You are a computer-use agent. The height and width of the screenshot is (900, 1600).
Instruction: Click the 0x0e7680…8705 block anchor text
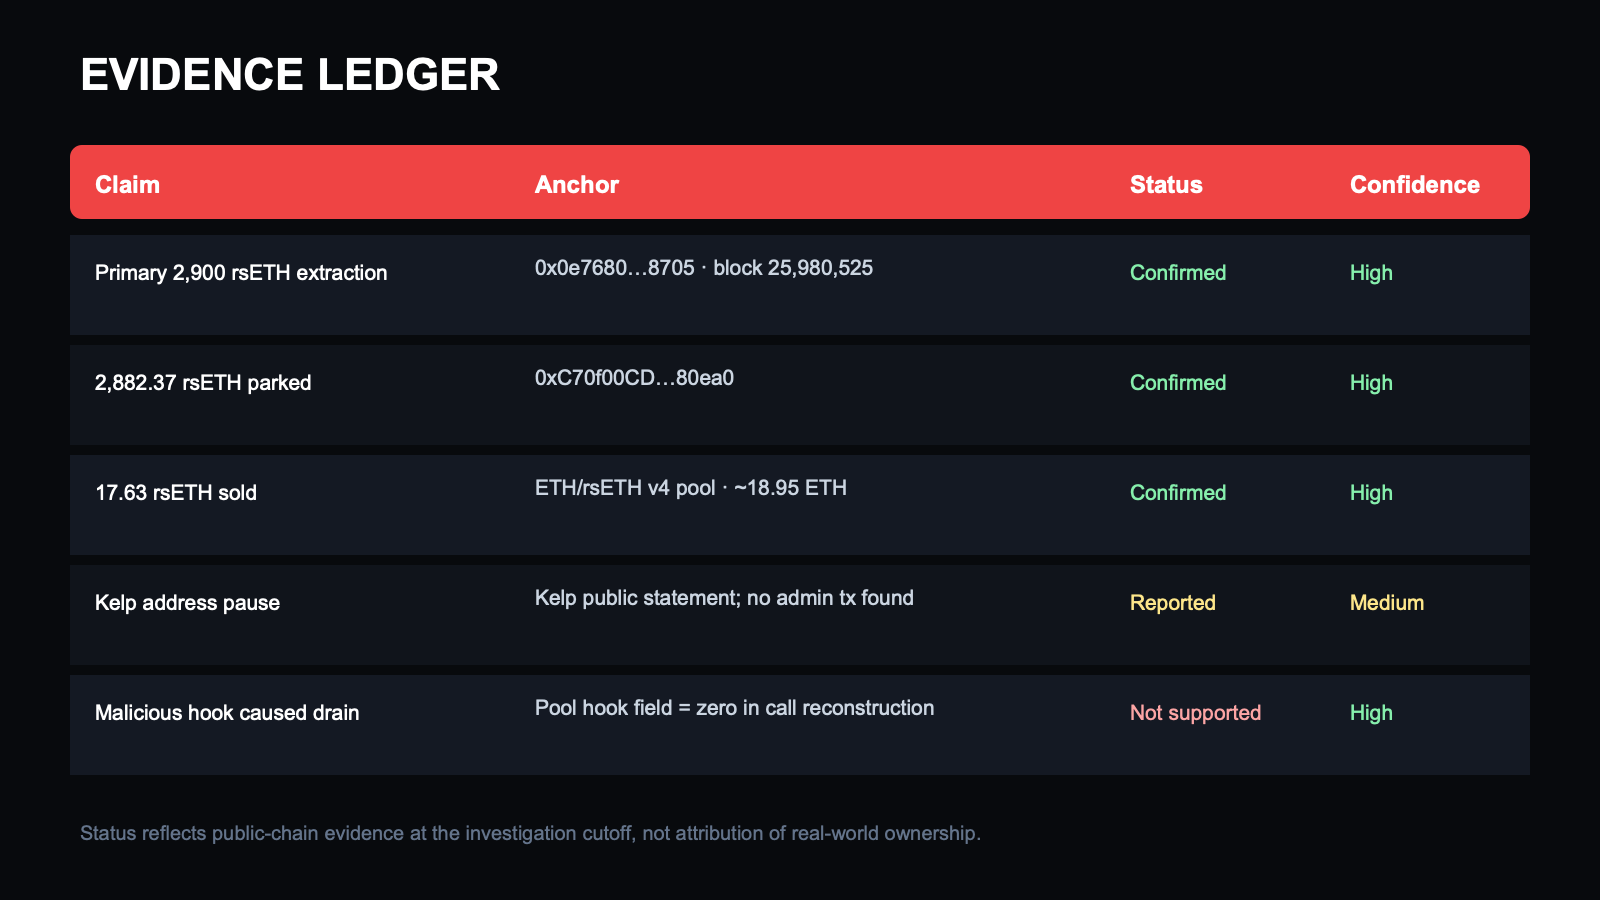(x=704, y=268)
